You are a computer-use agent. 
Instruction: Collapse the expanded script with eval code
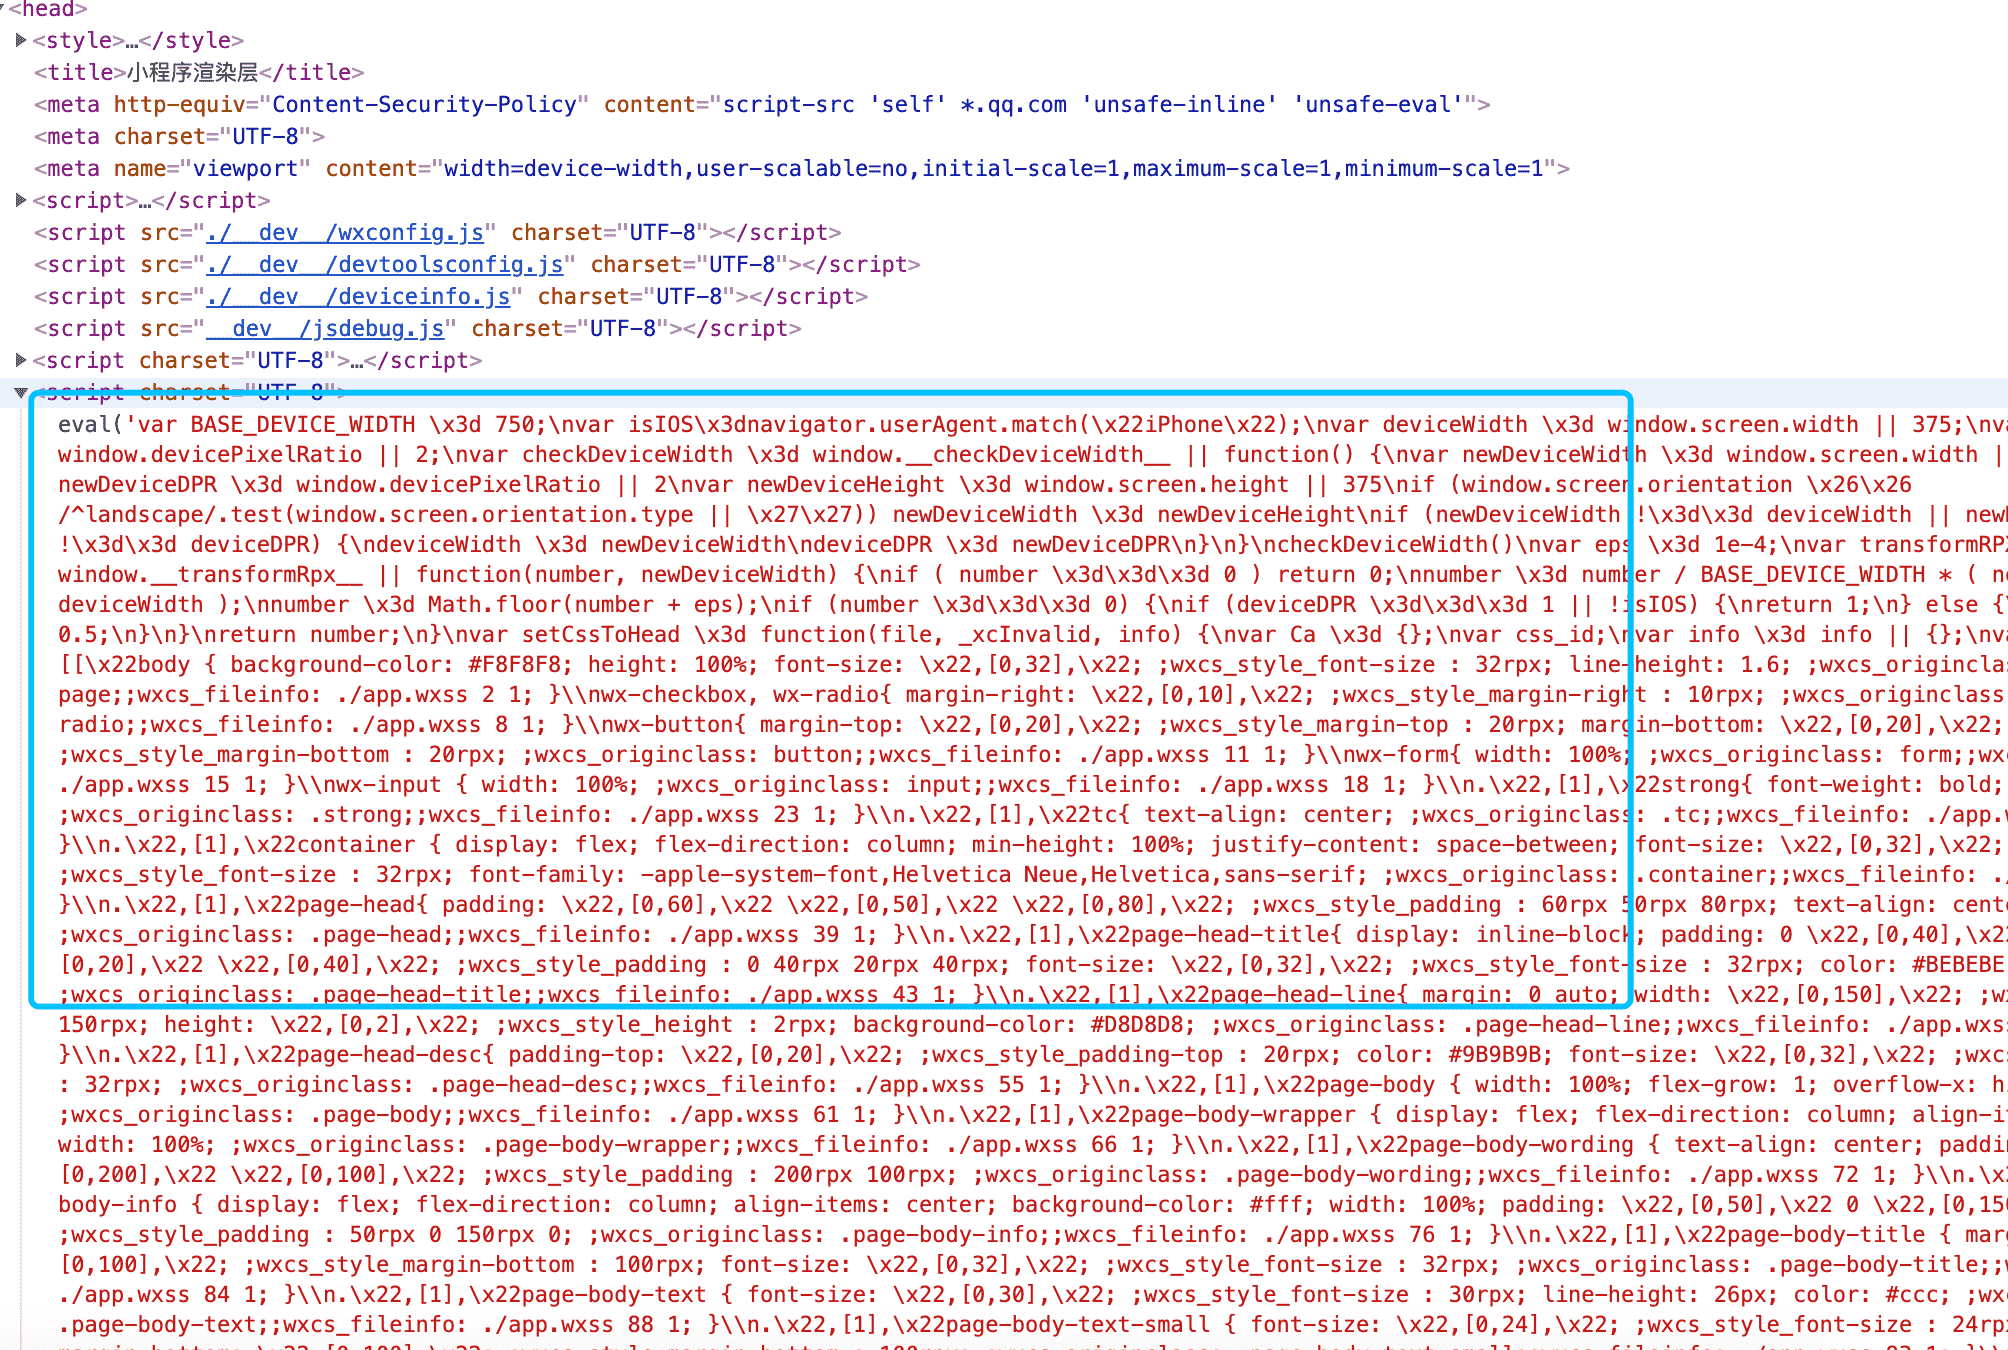tap(21, 393)
